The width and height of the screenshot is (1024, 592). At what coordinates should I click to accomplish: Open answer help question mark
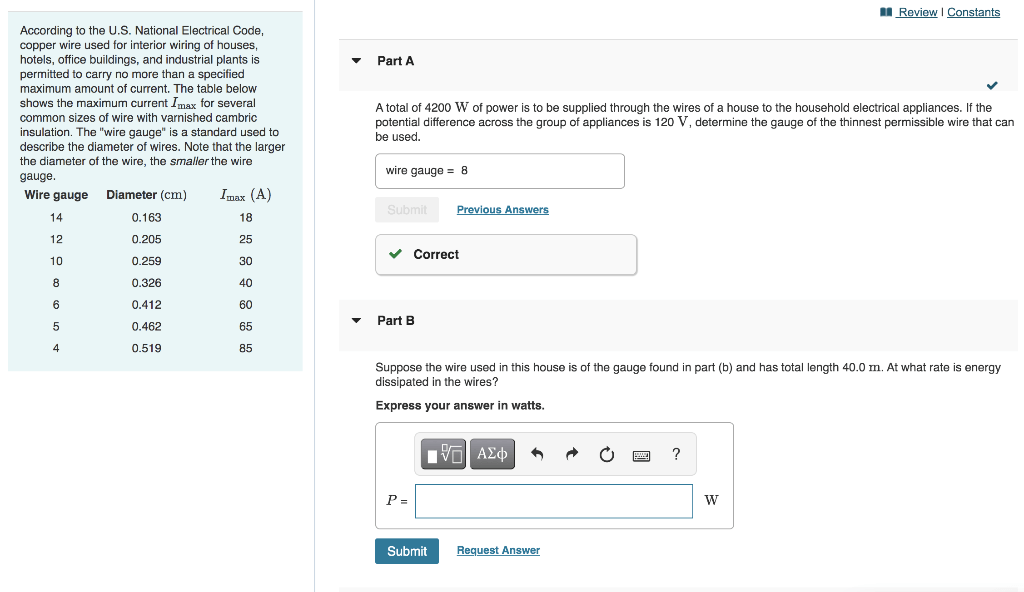coord(676,455)
